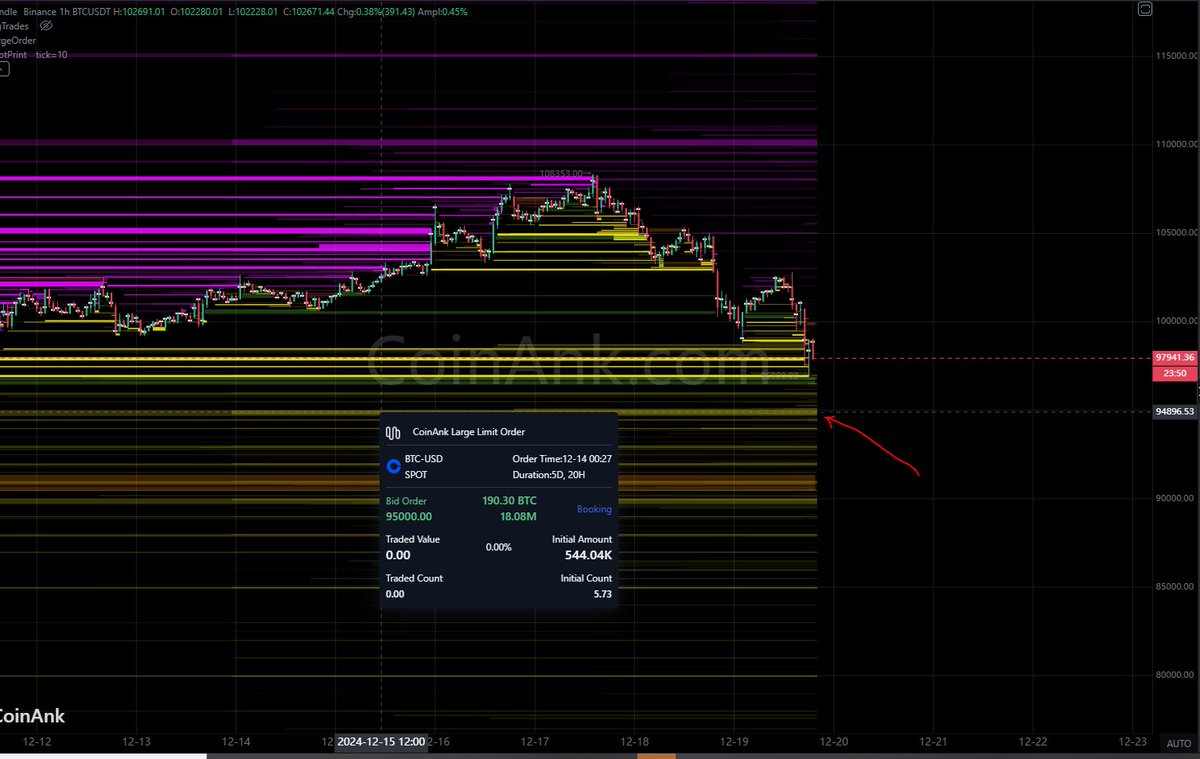Click the 12-14 date on time axis

click(236, 742)
